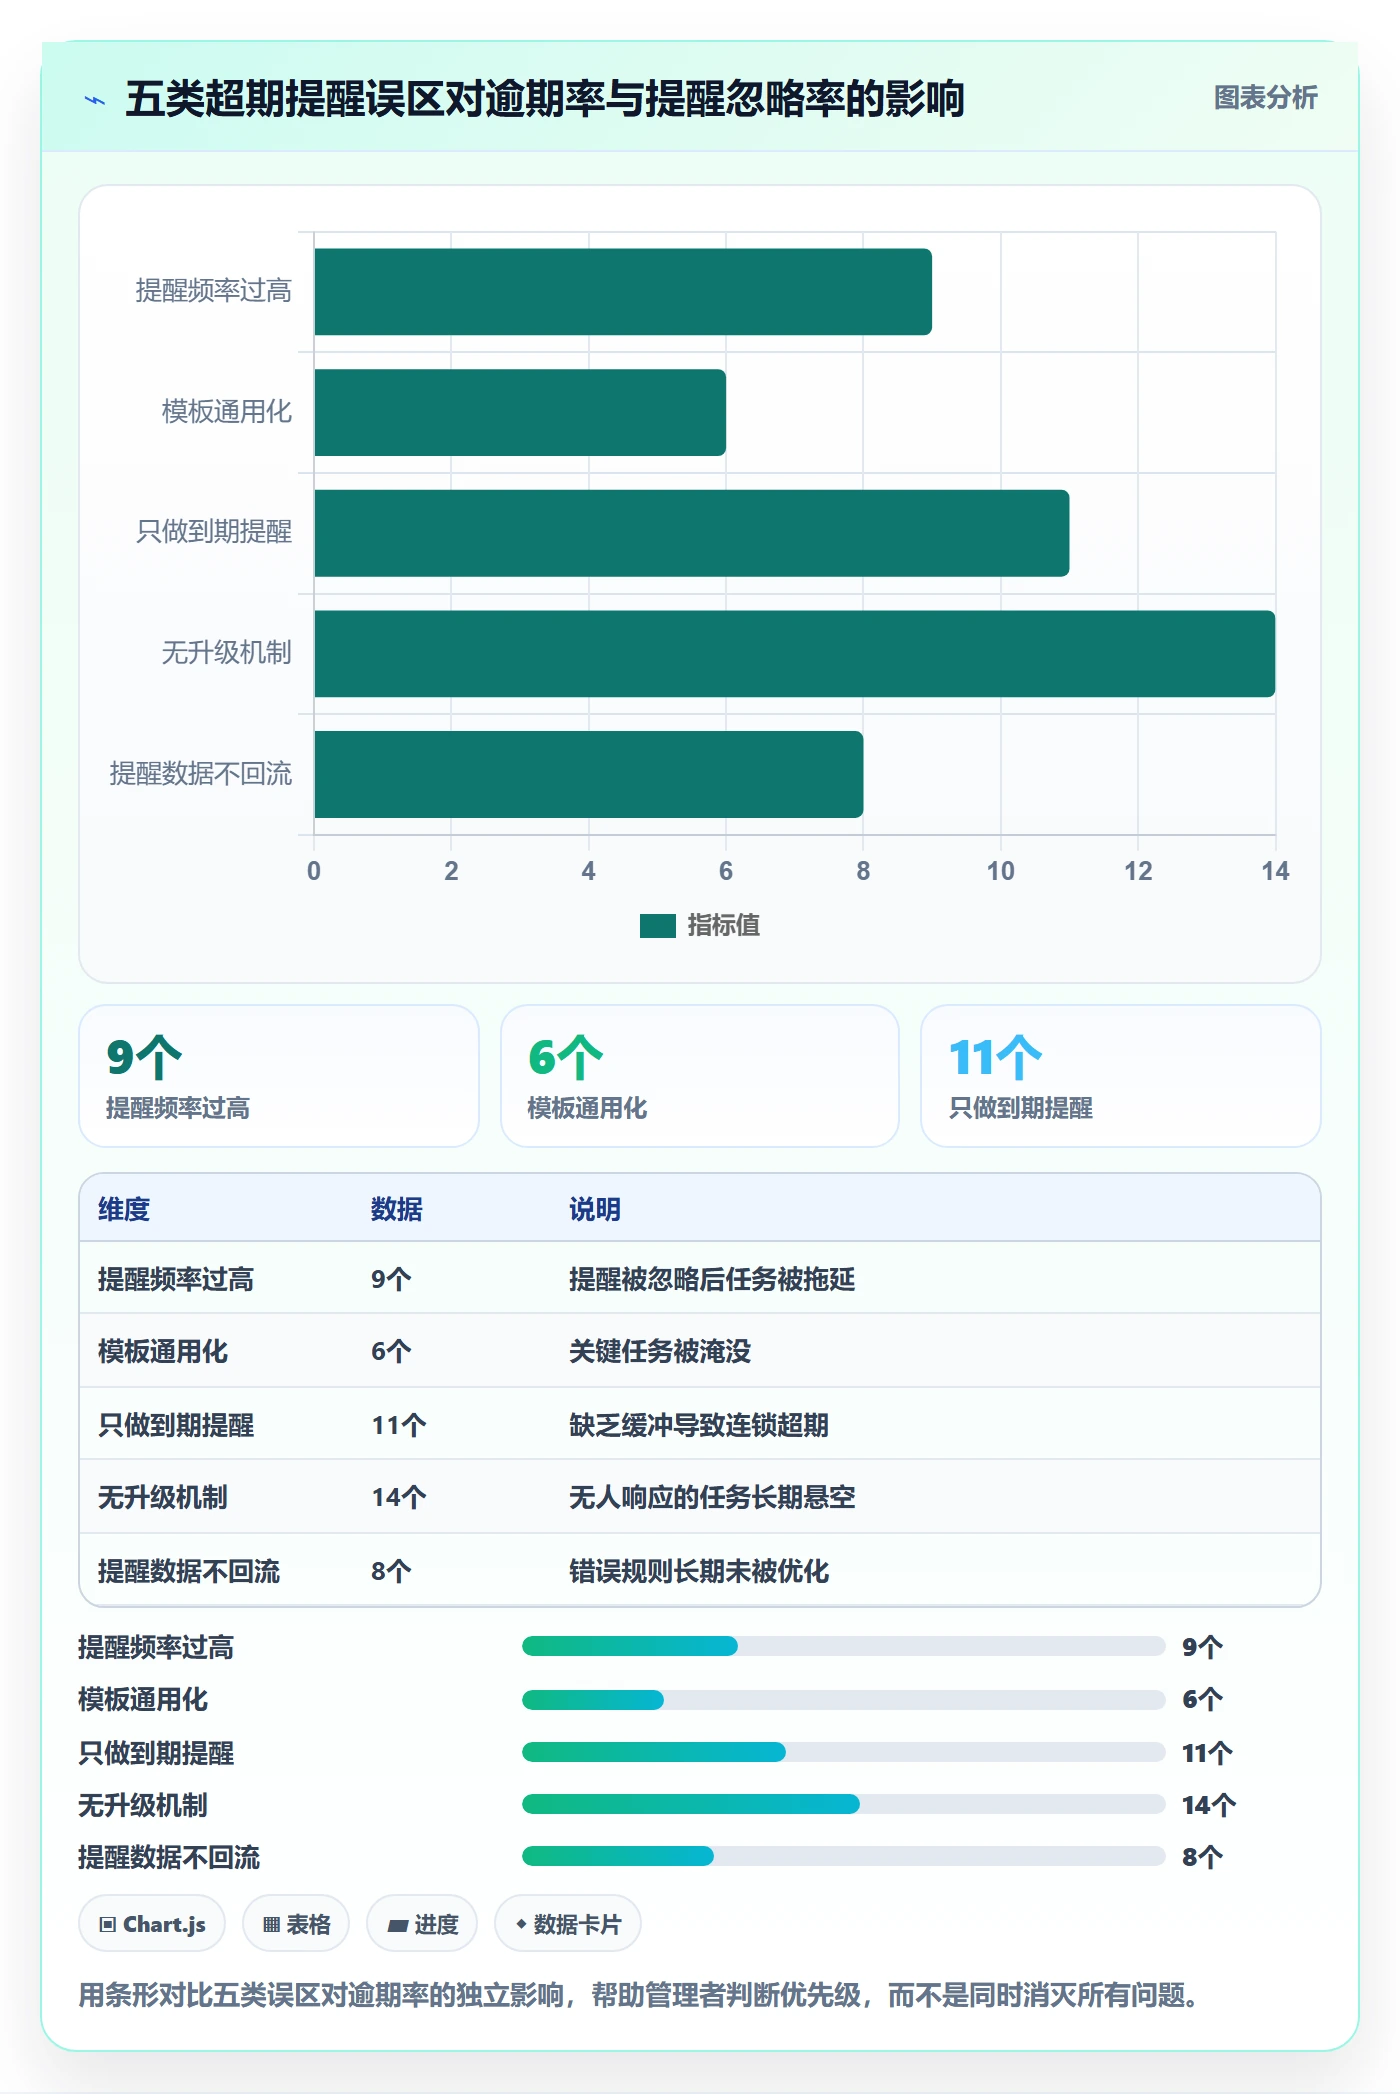Click the 维度 column header

(x=124, y=1209)
